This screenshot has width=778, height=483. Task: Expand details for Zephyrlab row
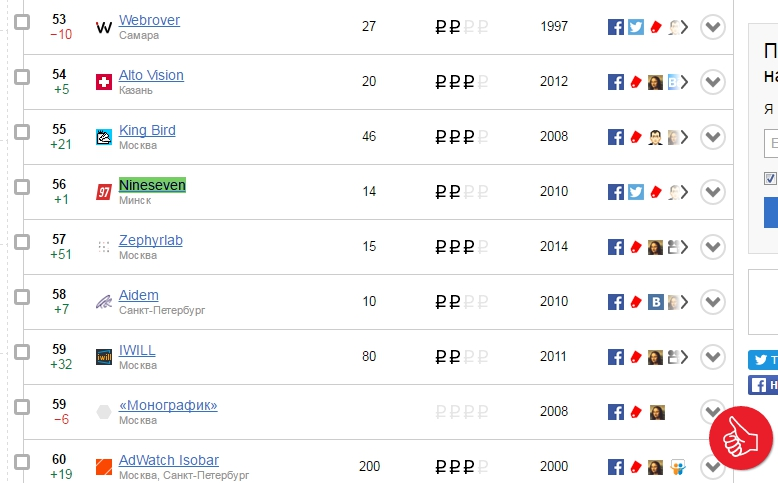pyautogui.click(x=713, y=247)
